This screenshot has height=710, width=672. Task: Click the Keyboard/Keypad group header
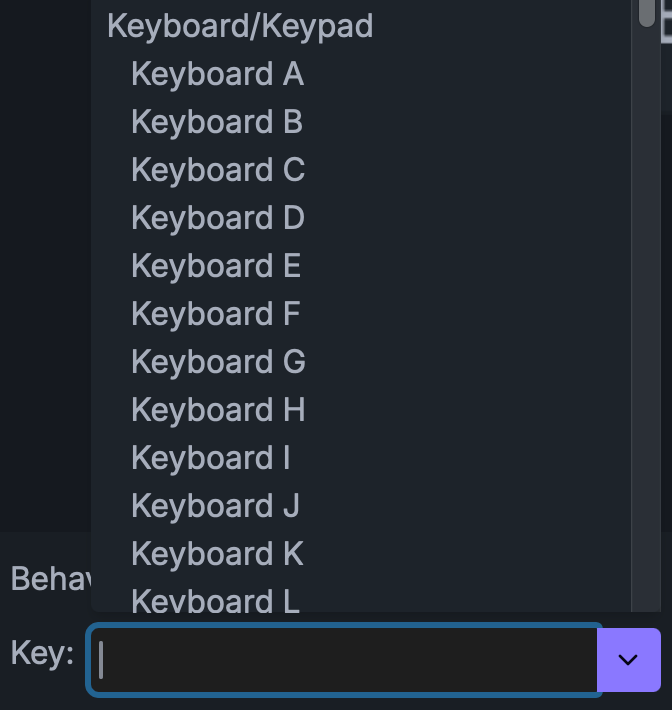click(x=240, y=26)
